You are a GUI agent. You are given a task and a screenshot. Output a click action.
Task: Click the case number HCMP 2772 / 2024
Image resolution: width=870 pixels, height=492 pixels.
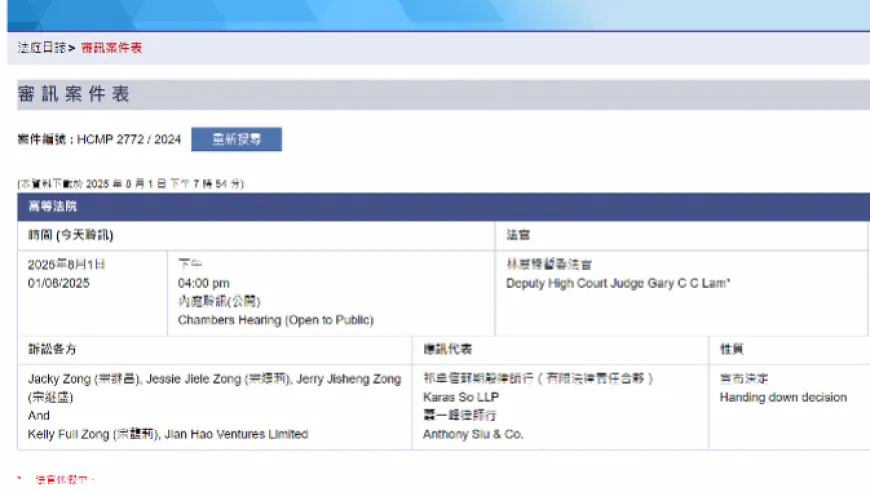(129, 140)
